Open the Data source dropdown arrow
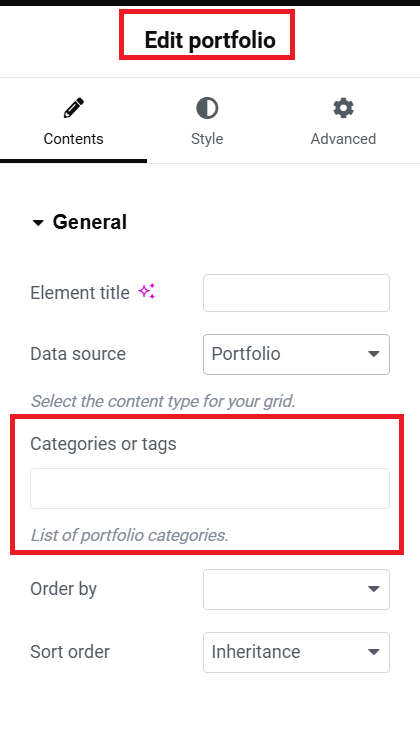The width and height of the screenshot is (420, 755). (x=373, y=354)
